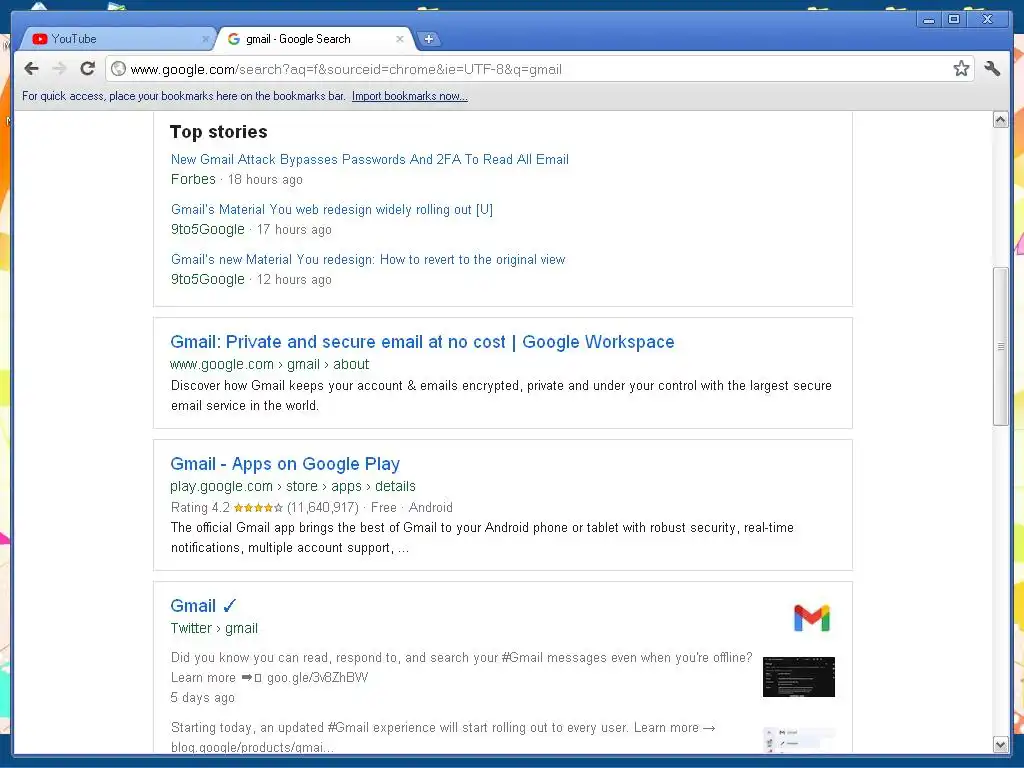Screen dimensions: 1024x768
Task: Click the Gmail M logo image
Action: point(812,618)
